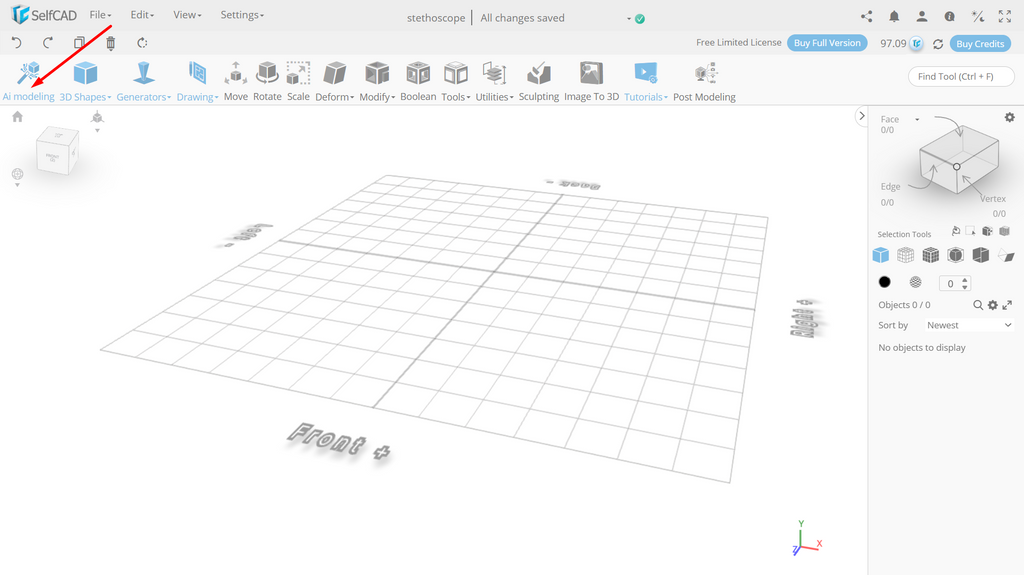Select the Rotate tool
Viewport: 1024px width, 575px height.
[267, 82]
